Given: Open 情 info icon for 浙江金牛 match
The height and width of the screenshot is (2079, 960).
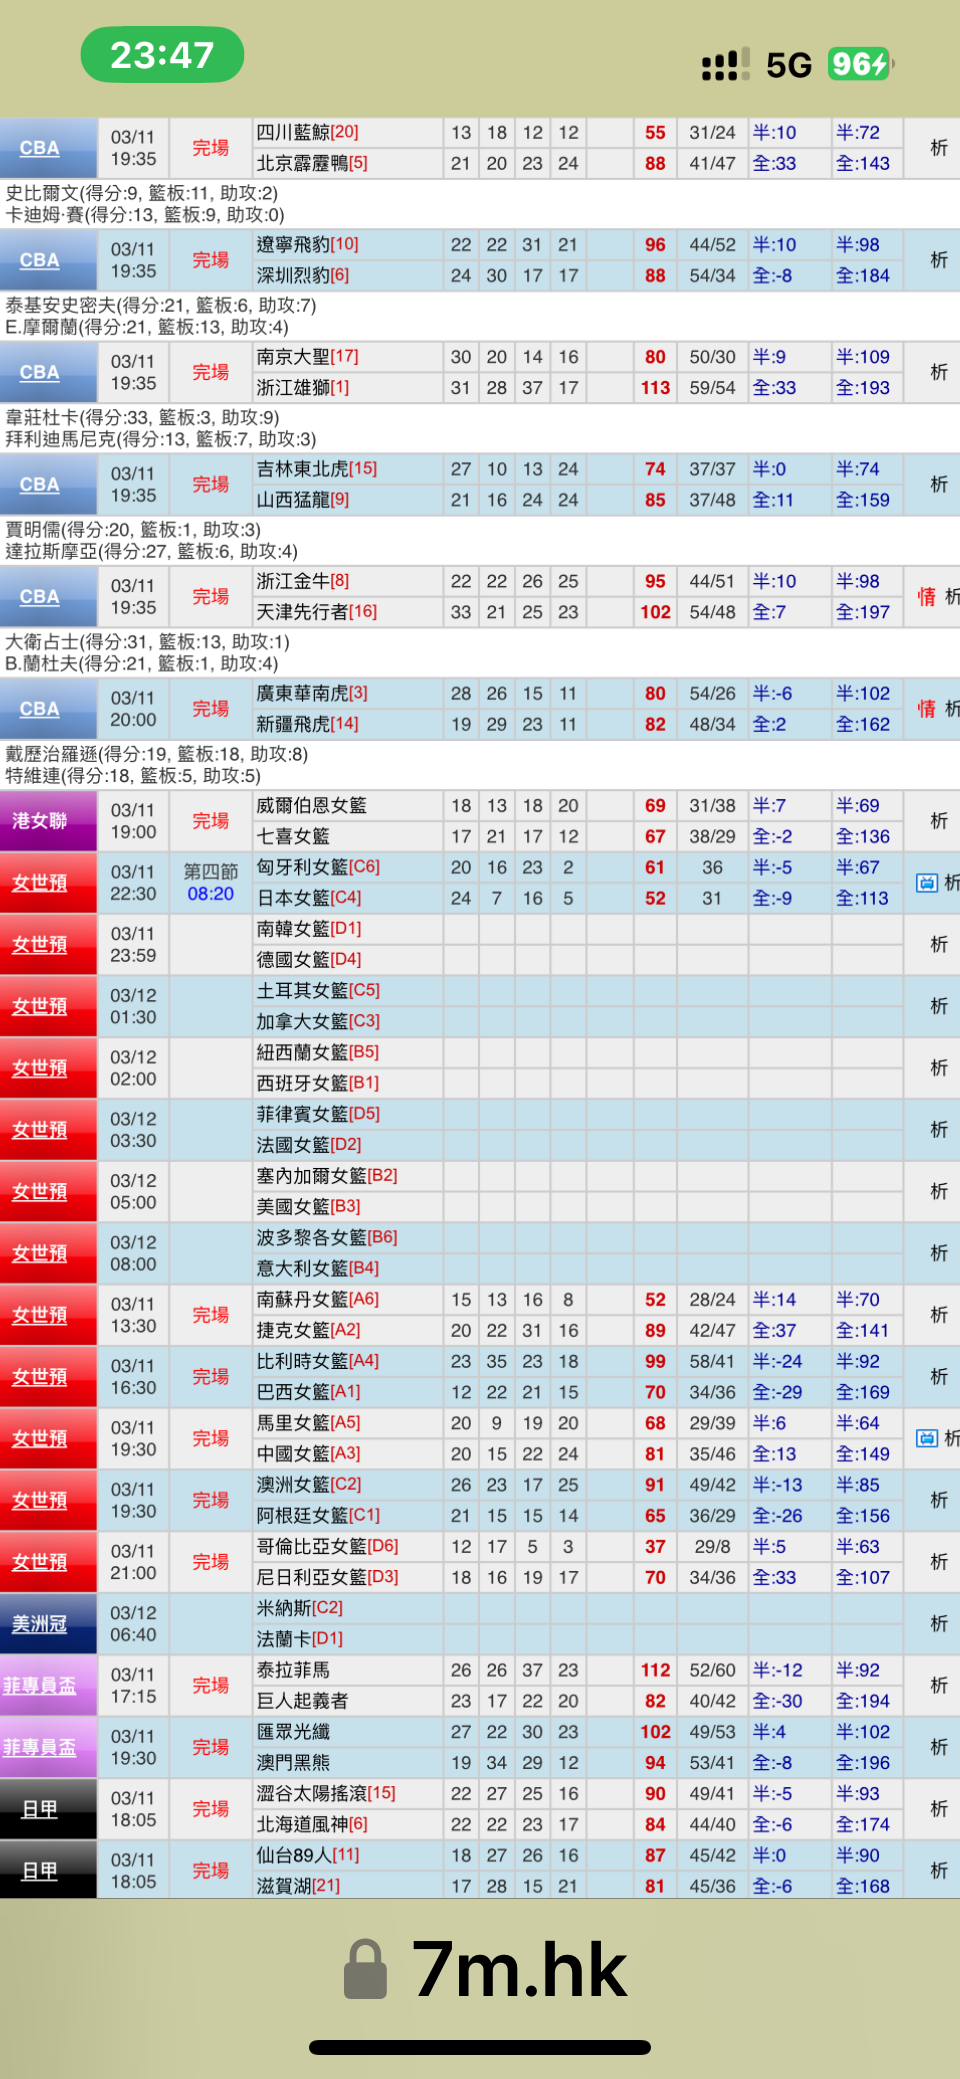Looking at the screenshot, I should click(926, 597).
